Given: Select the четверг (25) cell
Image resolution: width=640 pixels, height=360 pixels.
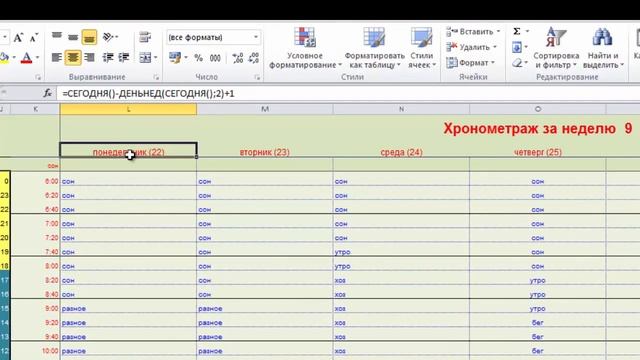Looking at the screenshot, I should click(x=538, y=152).
